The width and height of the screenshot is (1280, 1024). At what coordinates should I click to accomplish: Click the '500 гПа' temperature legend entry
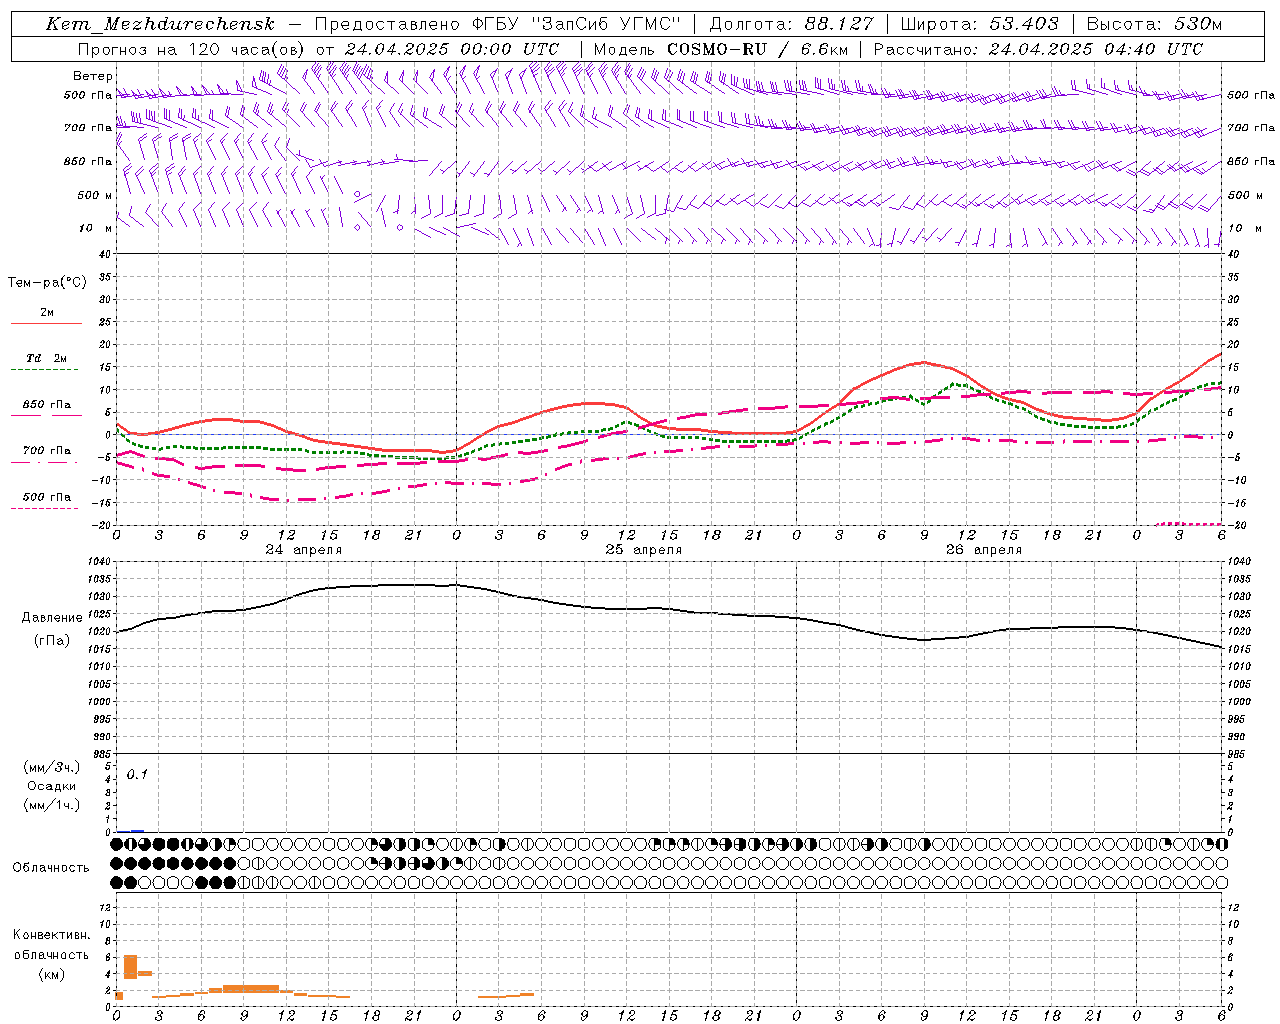tap(46, 497)
